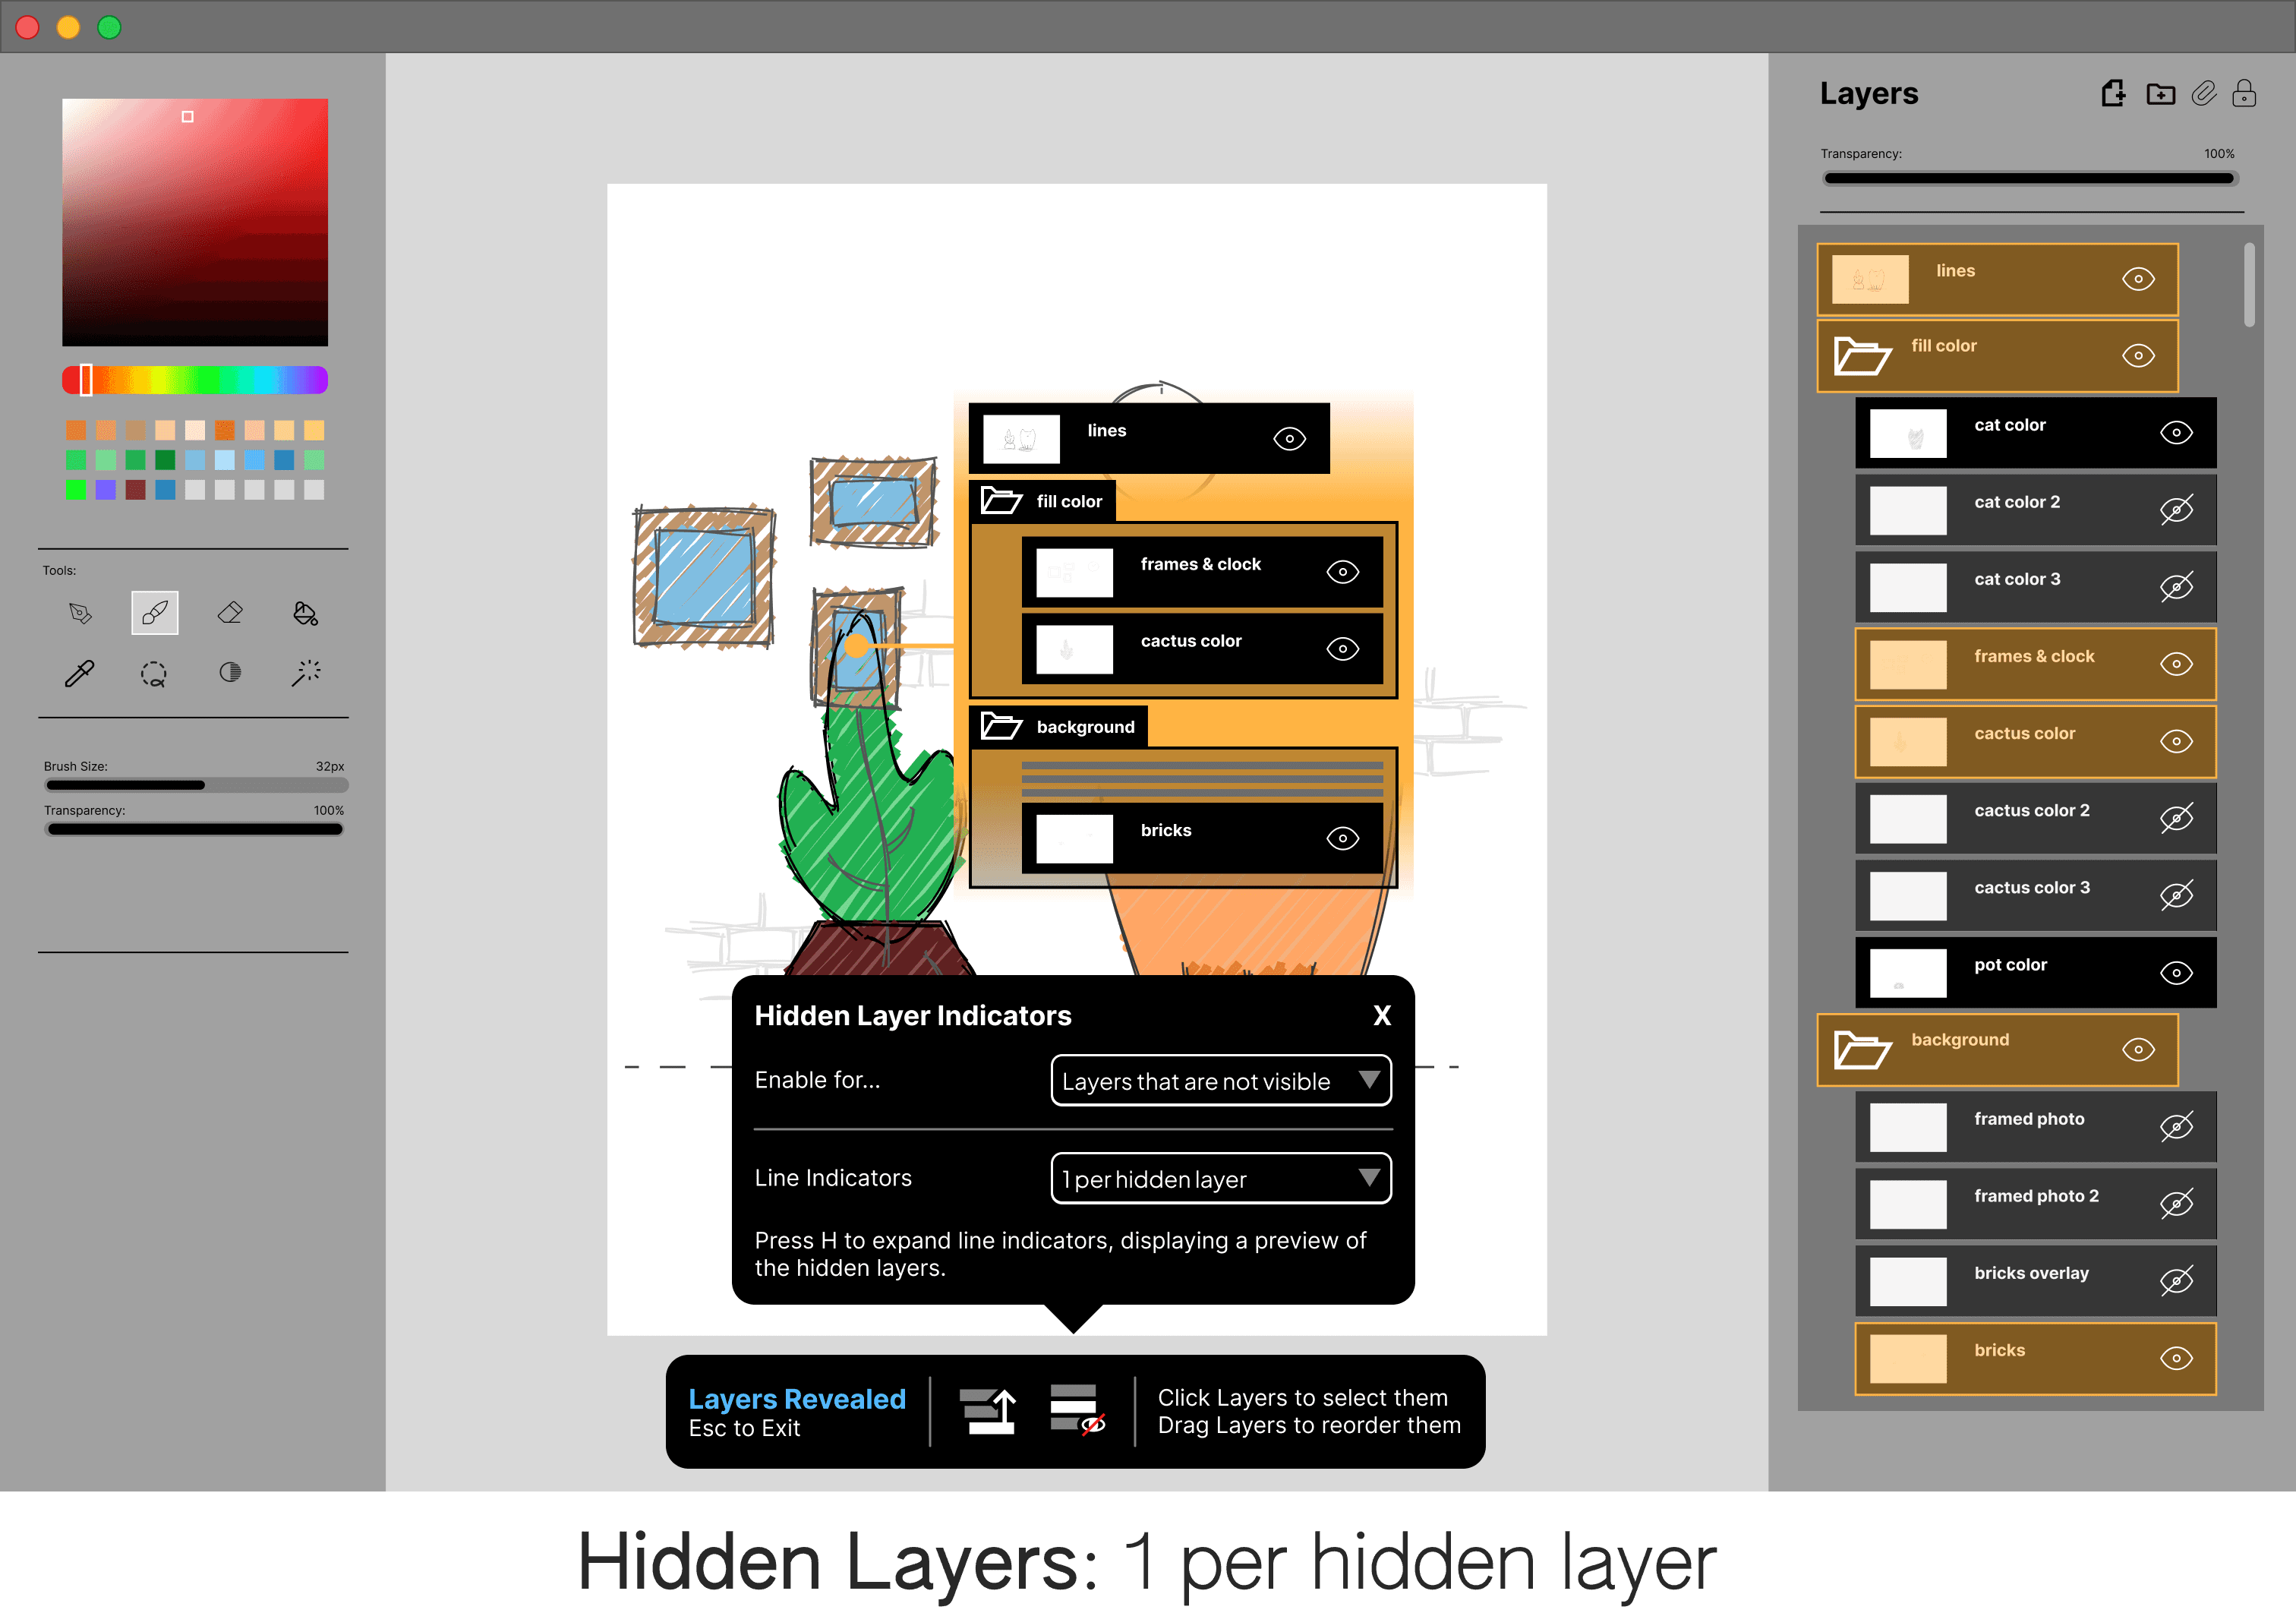Click the hidden layers indicator toolbar button
The height and width of the screenshot is (1613, 2296).
[1076, 1410]
